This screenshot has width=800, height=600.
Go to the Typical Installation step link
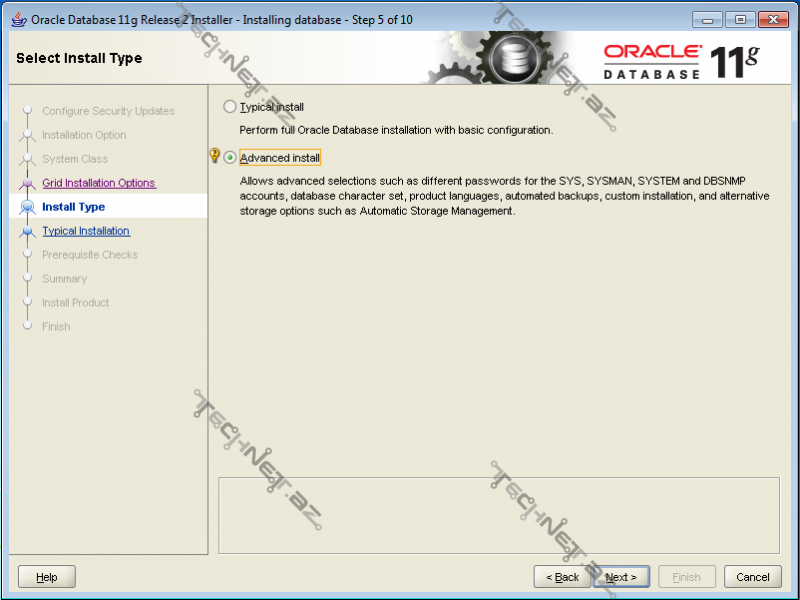click(x=86, y=231)
